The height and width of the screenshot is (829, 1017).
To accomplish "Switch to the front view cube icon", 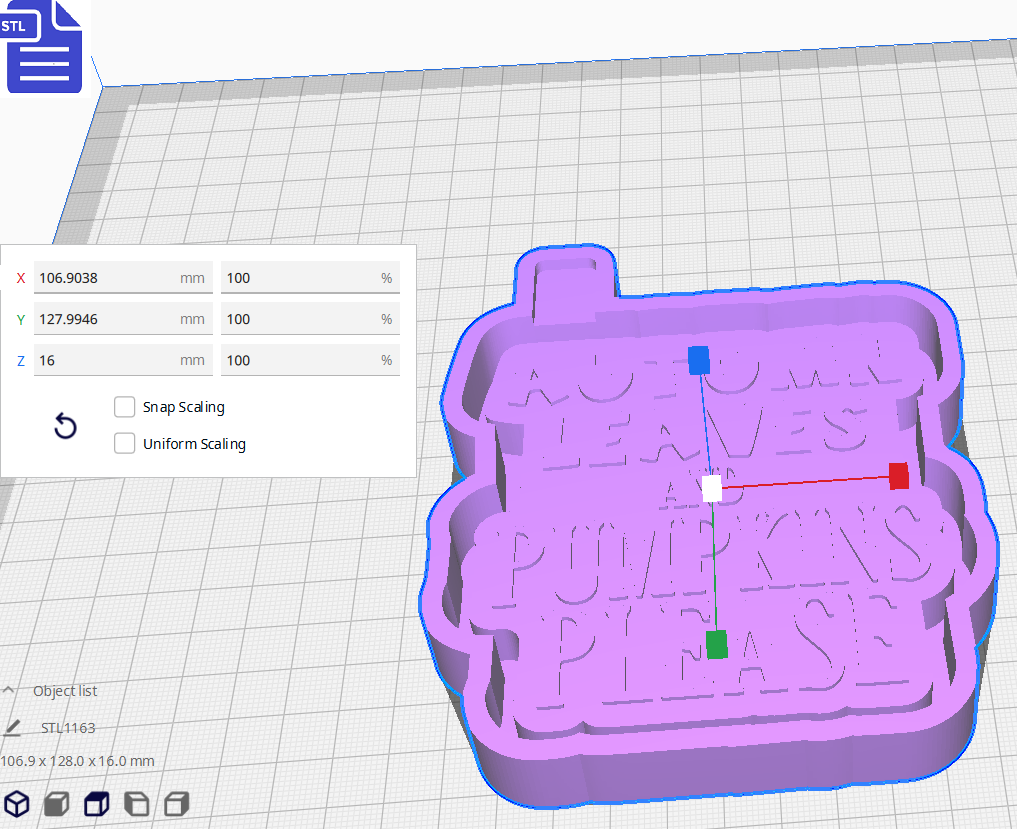I will 56,804.
